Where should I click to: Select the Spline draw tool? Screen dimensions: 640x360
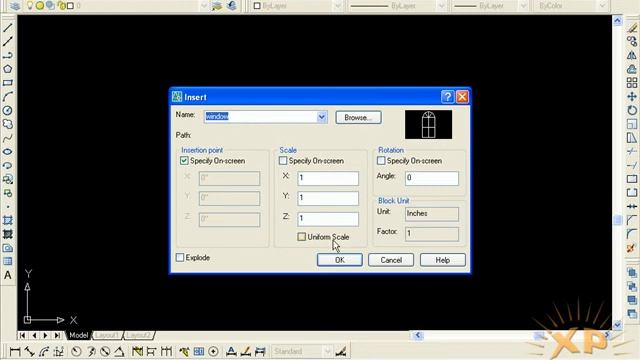click(8, 138)
